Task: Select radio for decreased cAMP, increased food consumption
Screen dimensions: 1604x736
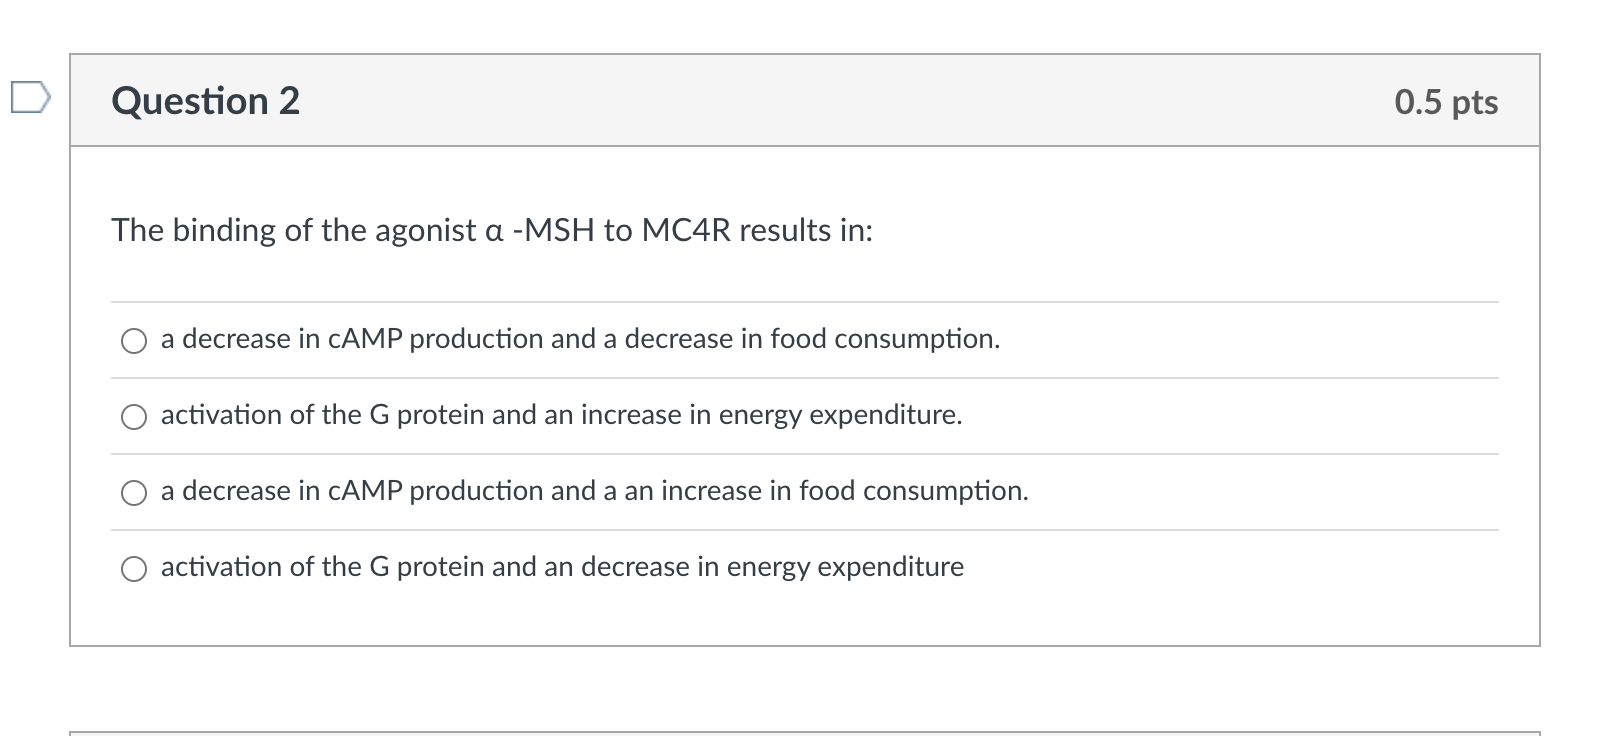Action: tap(134, 493)
